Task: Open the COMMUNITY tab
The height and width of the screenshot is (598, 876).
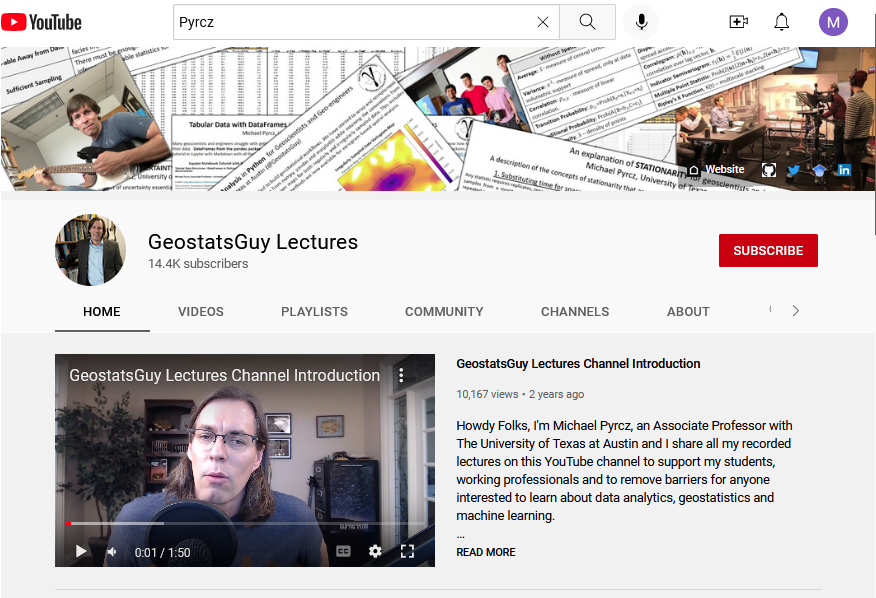Action: coord(444,312)
